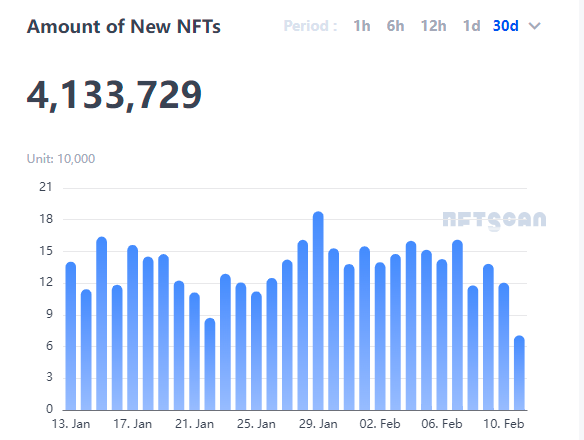Click the tallest bar near 29. Jan
Image resolution: width=584 pixels, height=440 pixels.
tap(318, 311)
